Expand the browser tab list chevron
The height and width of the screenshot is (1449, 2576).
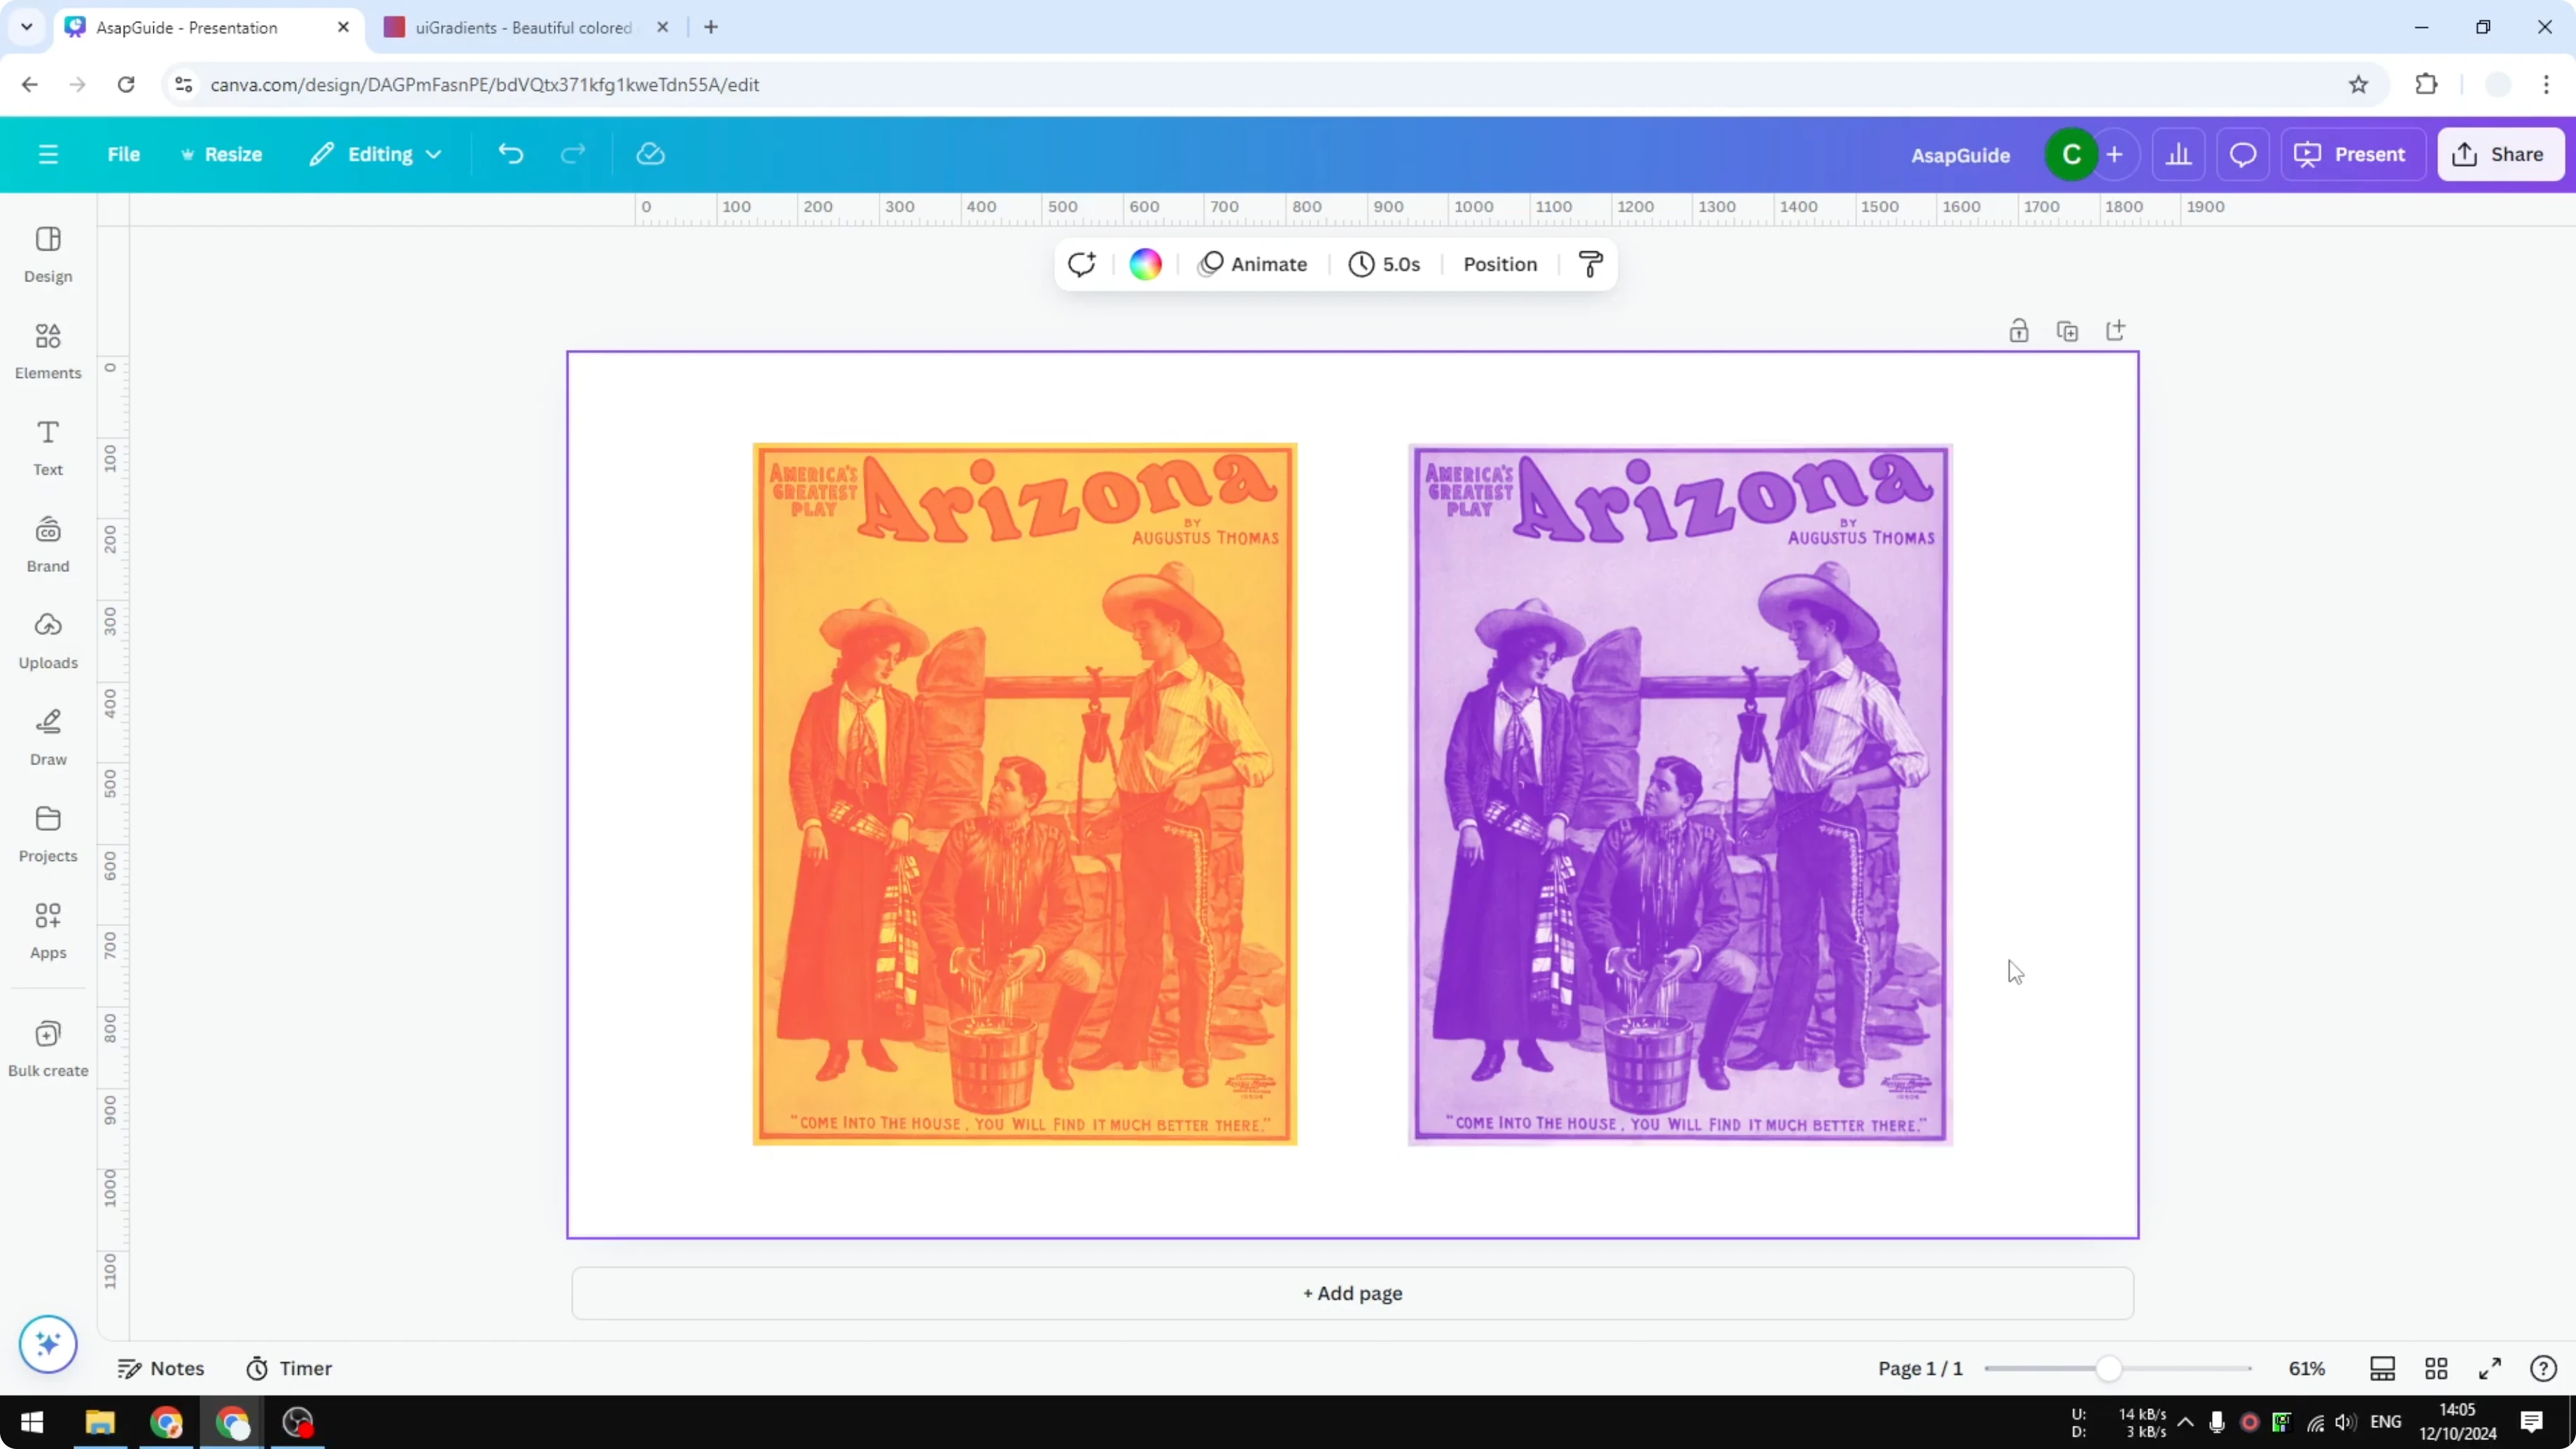(x=26, y=27)
